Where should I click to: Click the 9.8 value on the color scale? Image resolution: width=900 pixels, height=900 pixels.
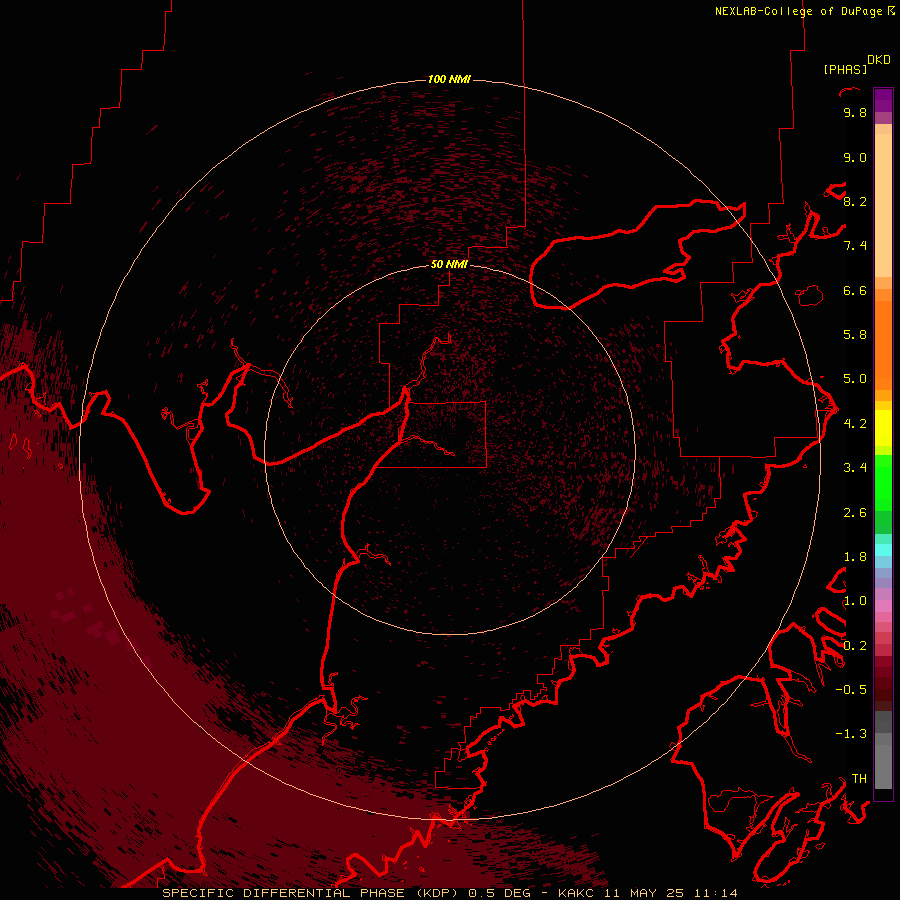(x=855, y=113)
